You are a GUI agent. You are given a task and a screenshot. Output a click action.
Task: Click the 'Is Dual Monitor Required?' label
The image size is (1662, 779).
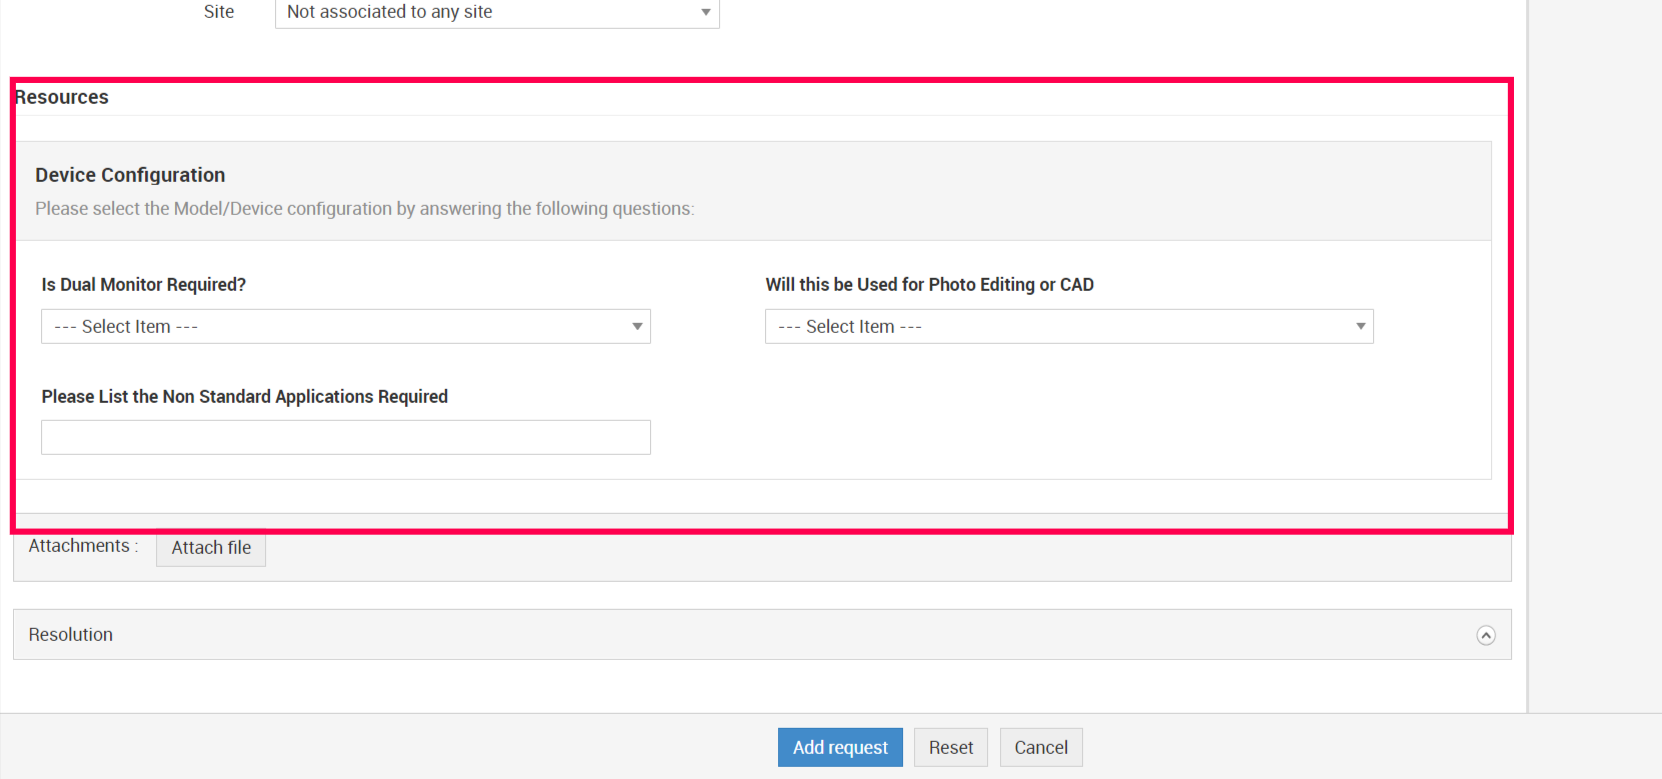[x=144, y=285]
